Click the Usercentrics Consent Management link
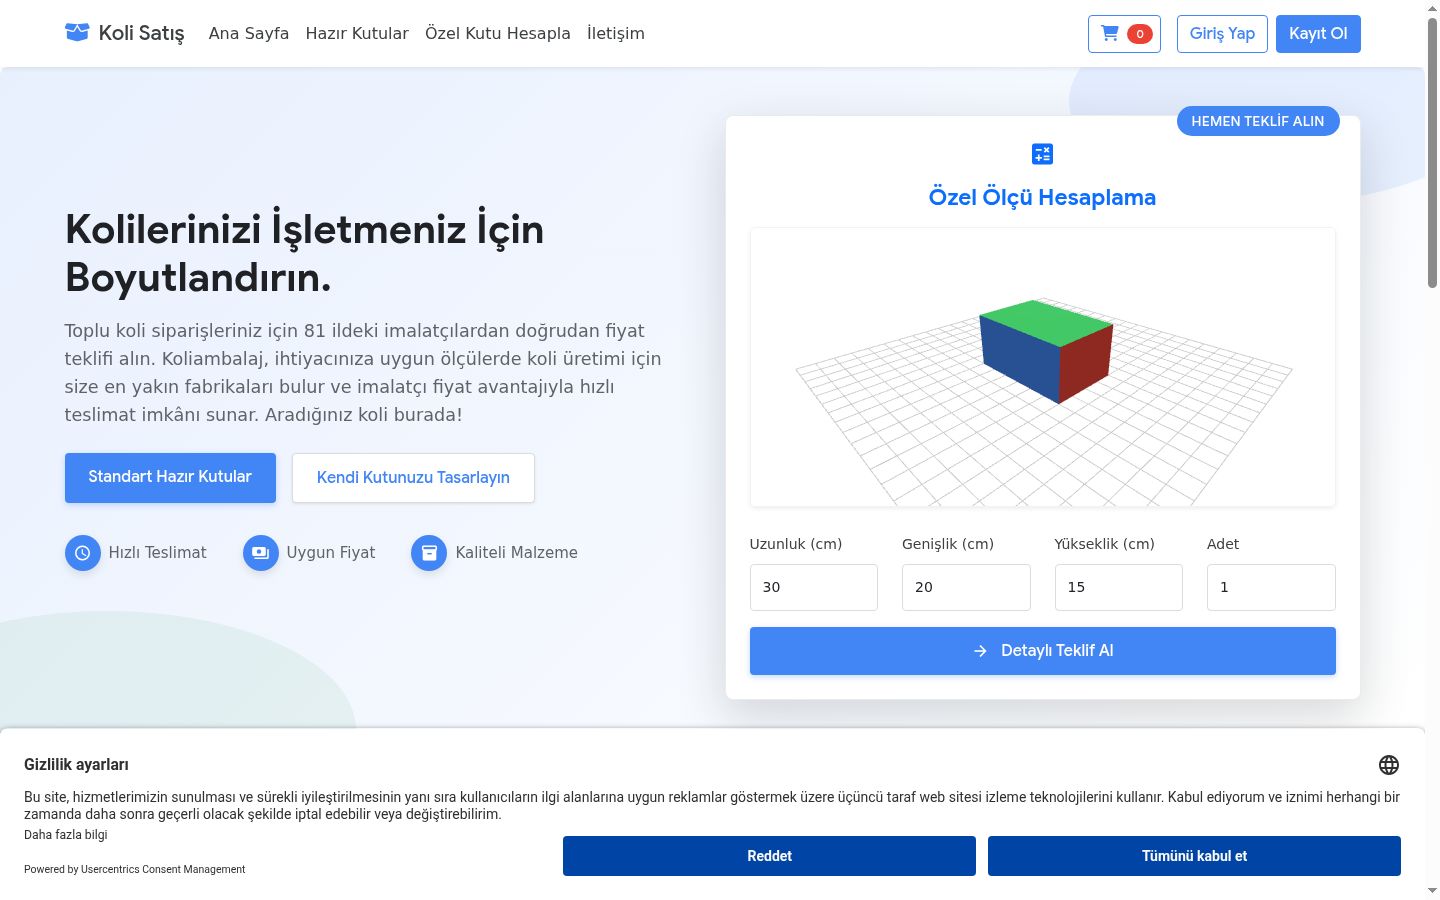Image resolution: width=1440 pixels, height=900 pixels. coord(163,869)
